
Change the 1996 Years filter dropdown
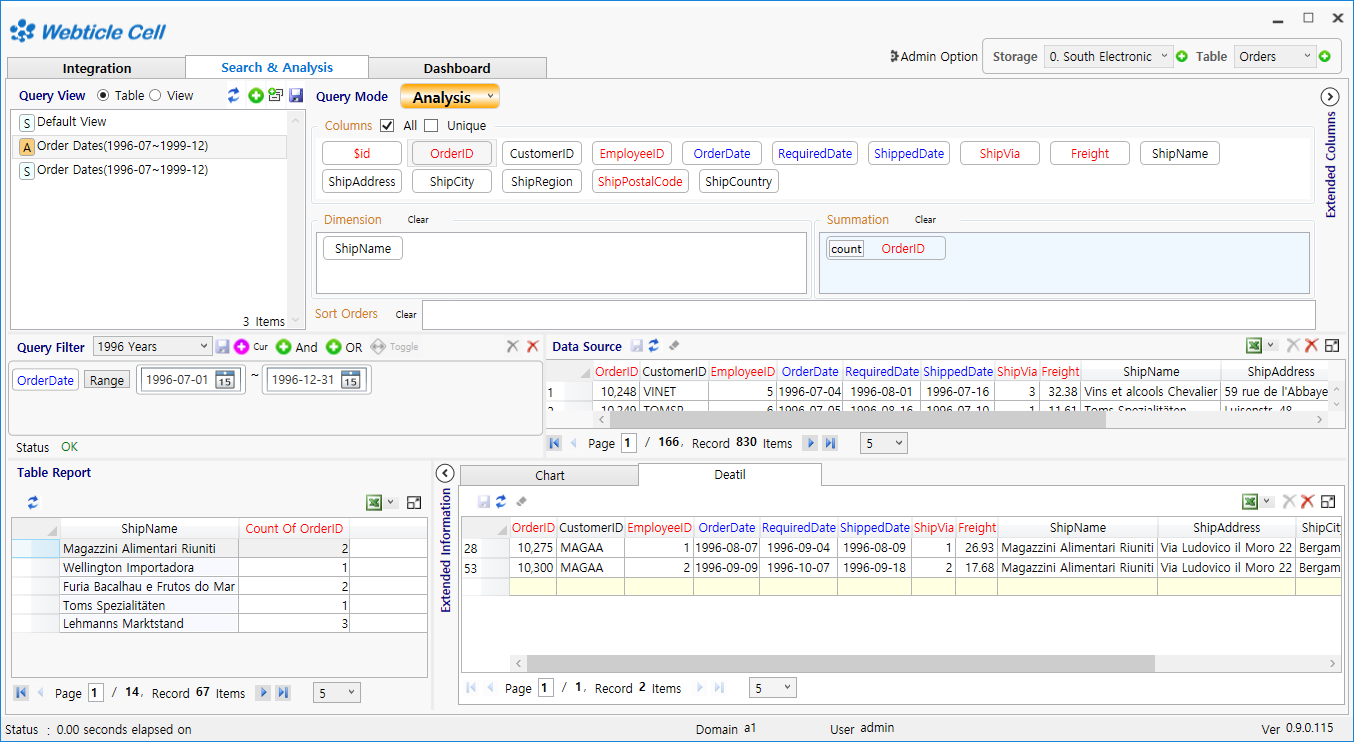coord(151,346)
